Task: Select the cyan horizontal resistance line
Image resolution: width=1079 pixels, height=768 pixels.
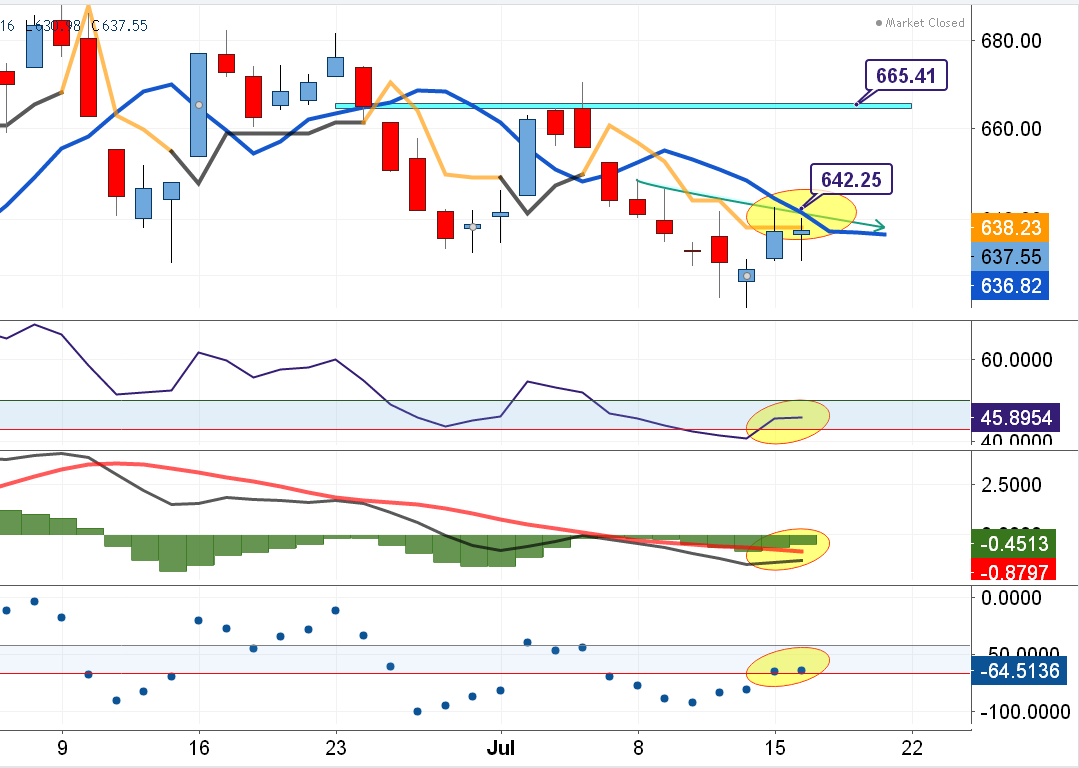Action: click(x=600, y=105)
